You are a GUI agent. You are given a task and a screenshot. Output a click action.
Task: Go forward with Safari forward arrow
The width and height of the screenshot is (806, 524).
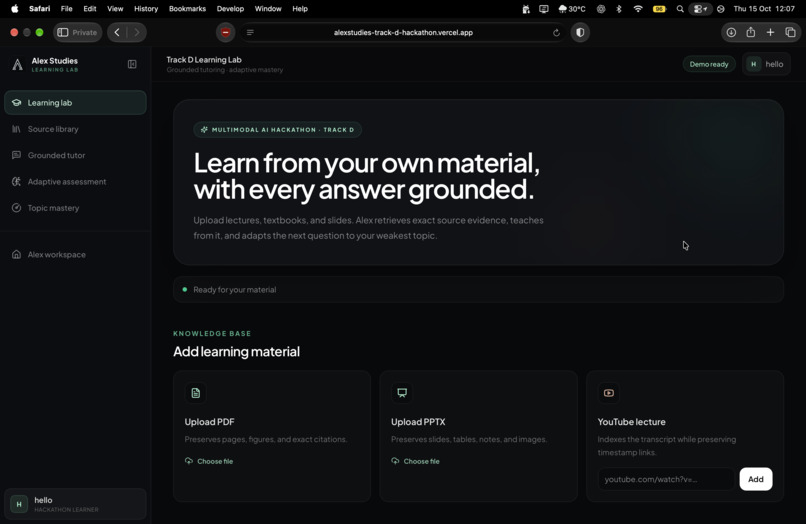136,32
